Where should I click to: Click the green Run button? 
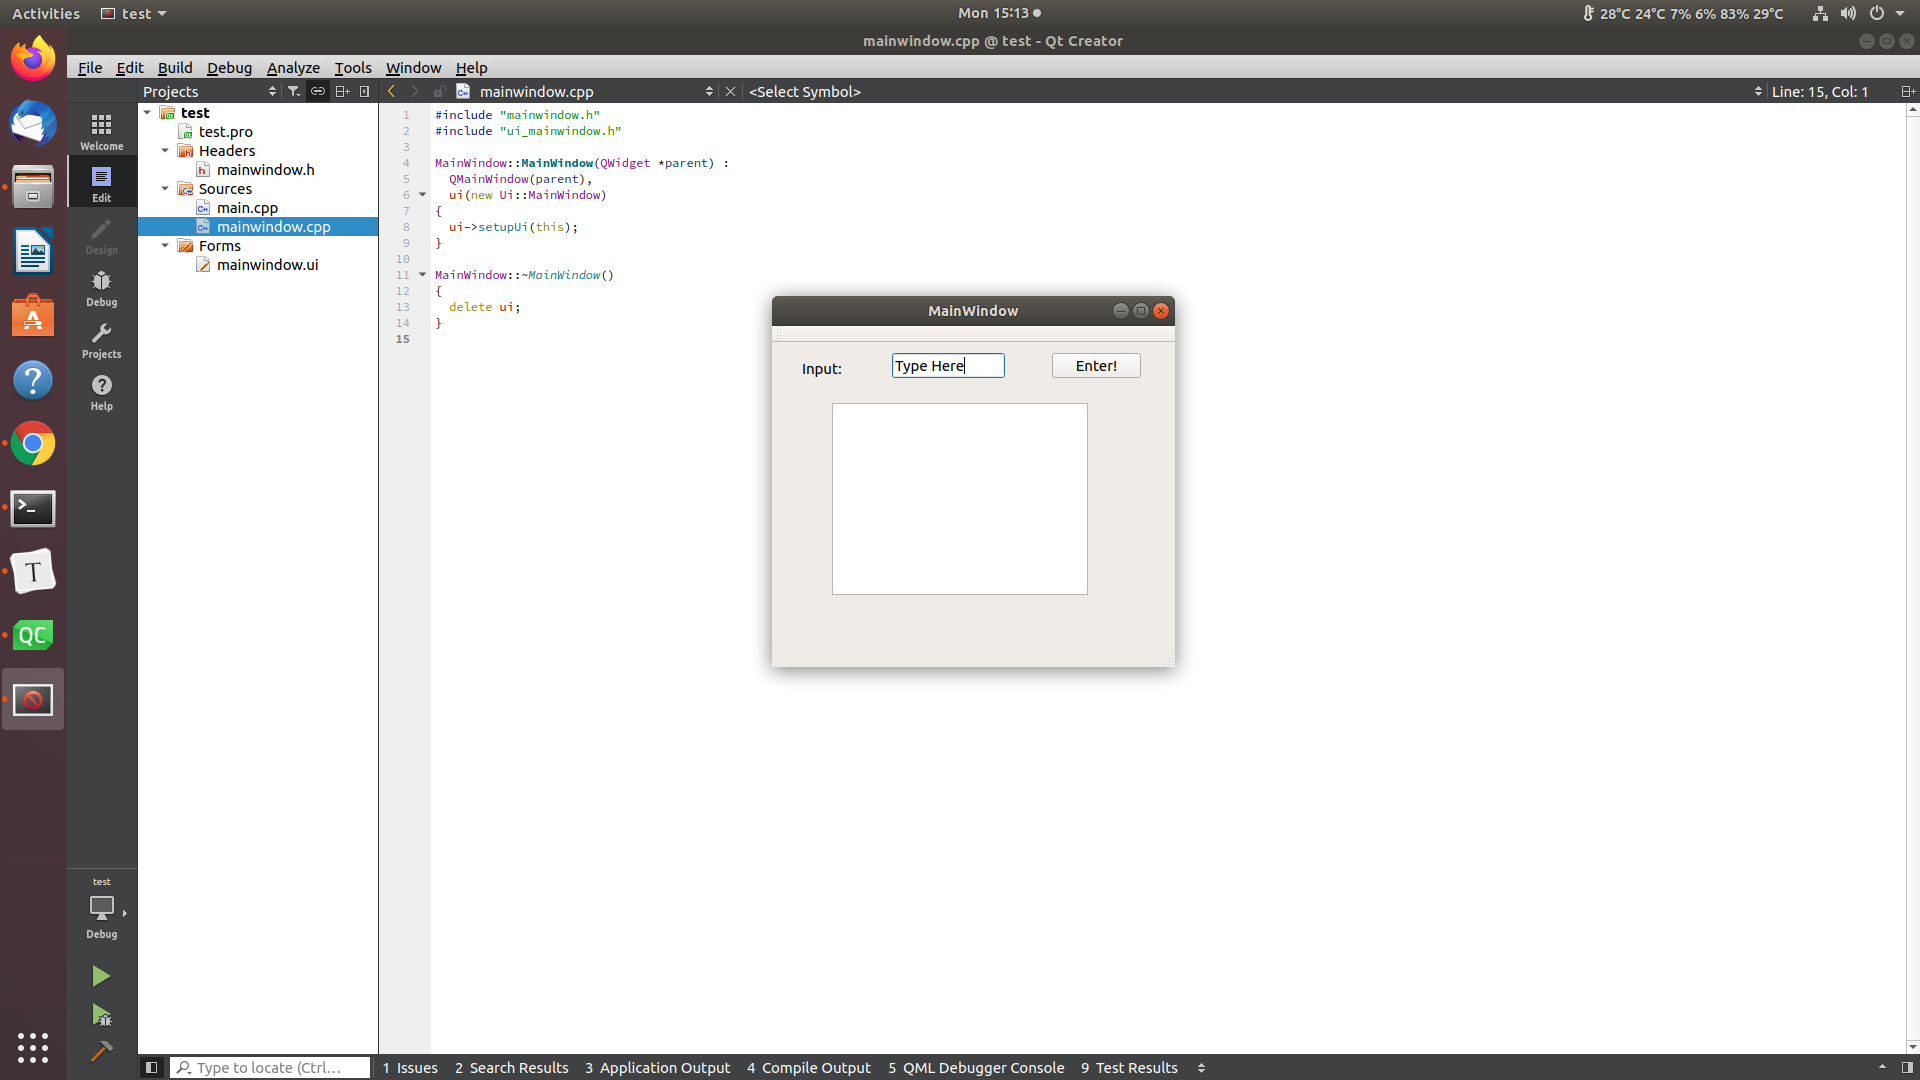tap(101, 976)
